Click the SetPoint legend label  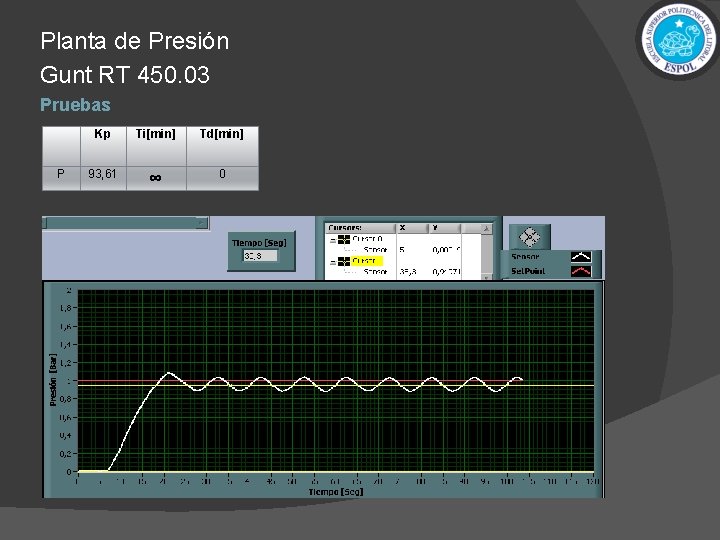click(x=528, y=271)
